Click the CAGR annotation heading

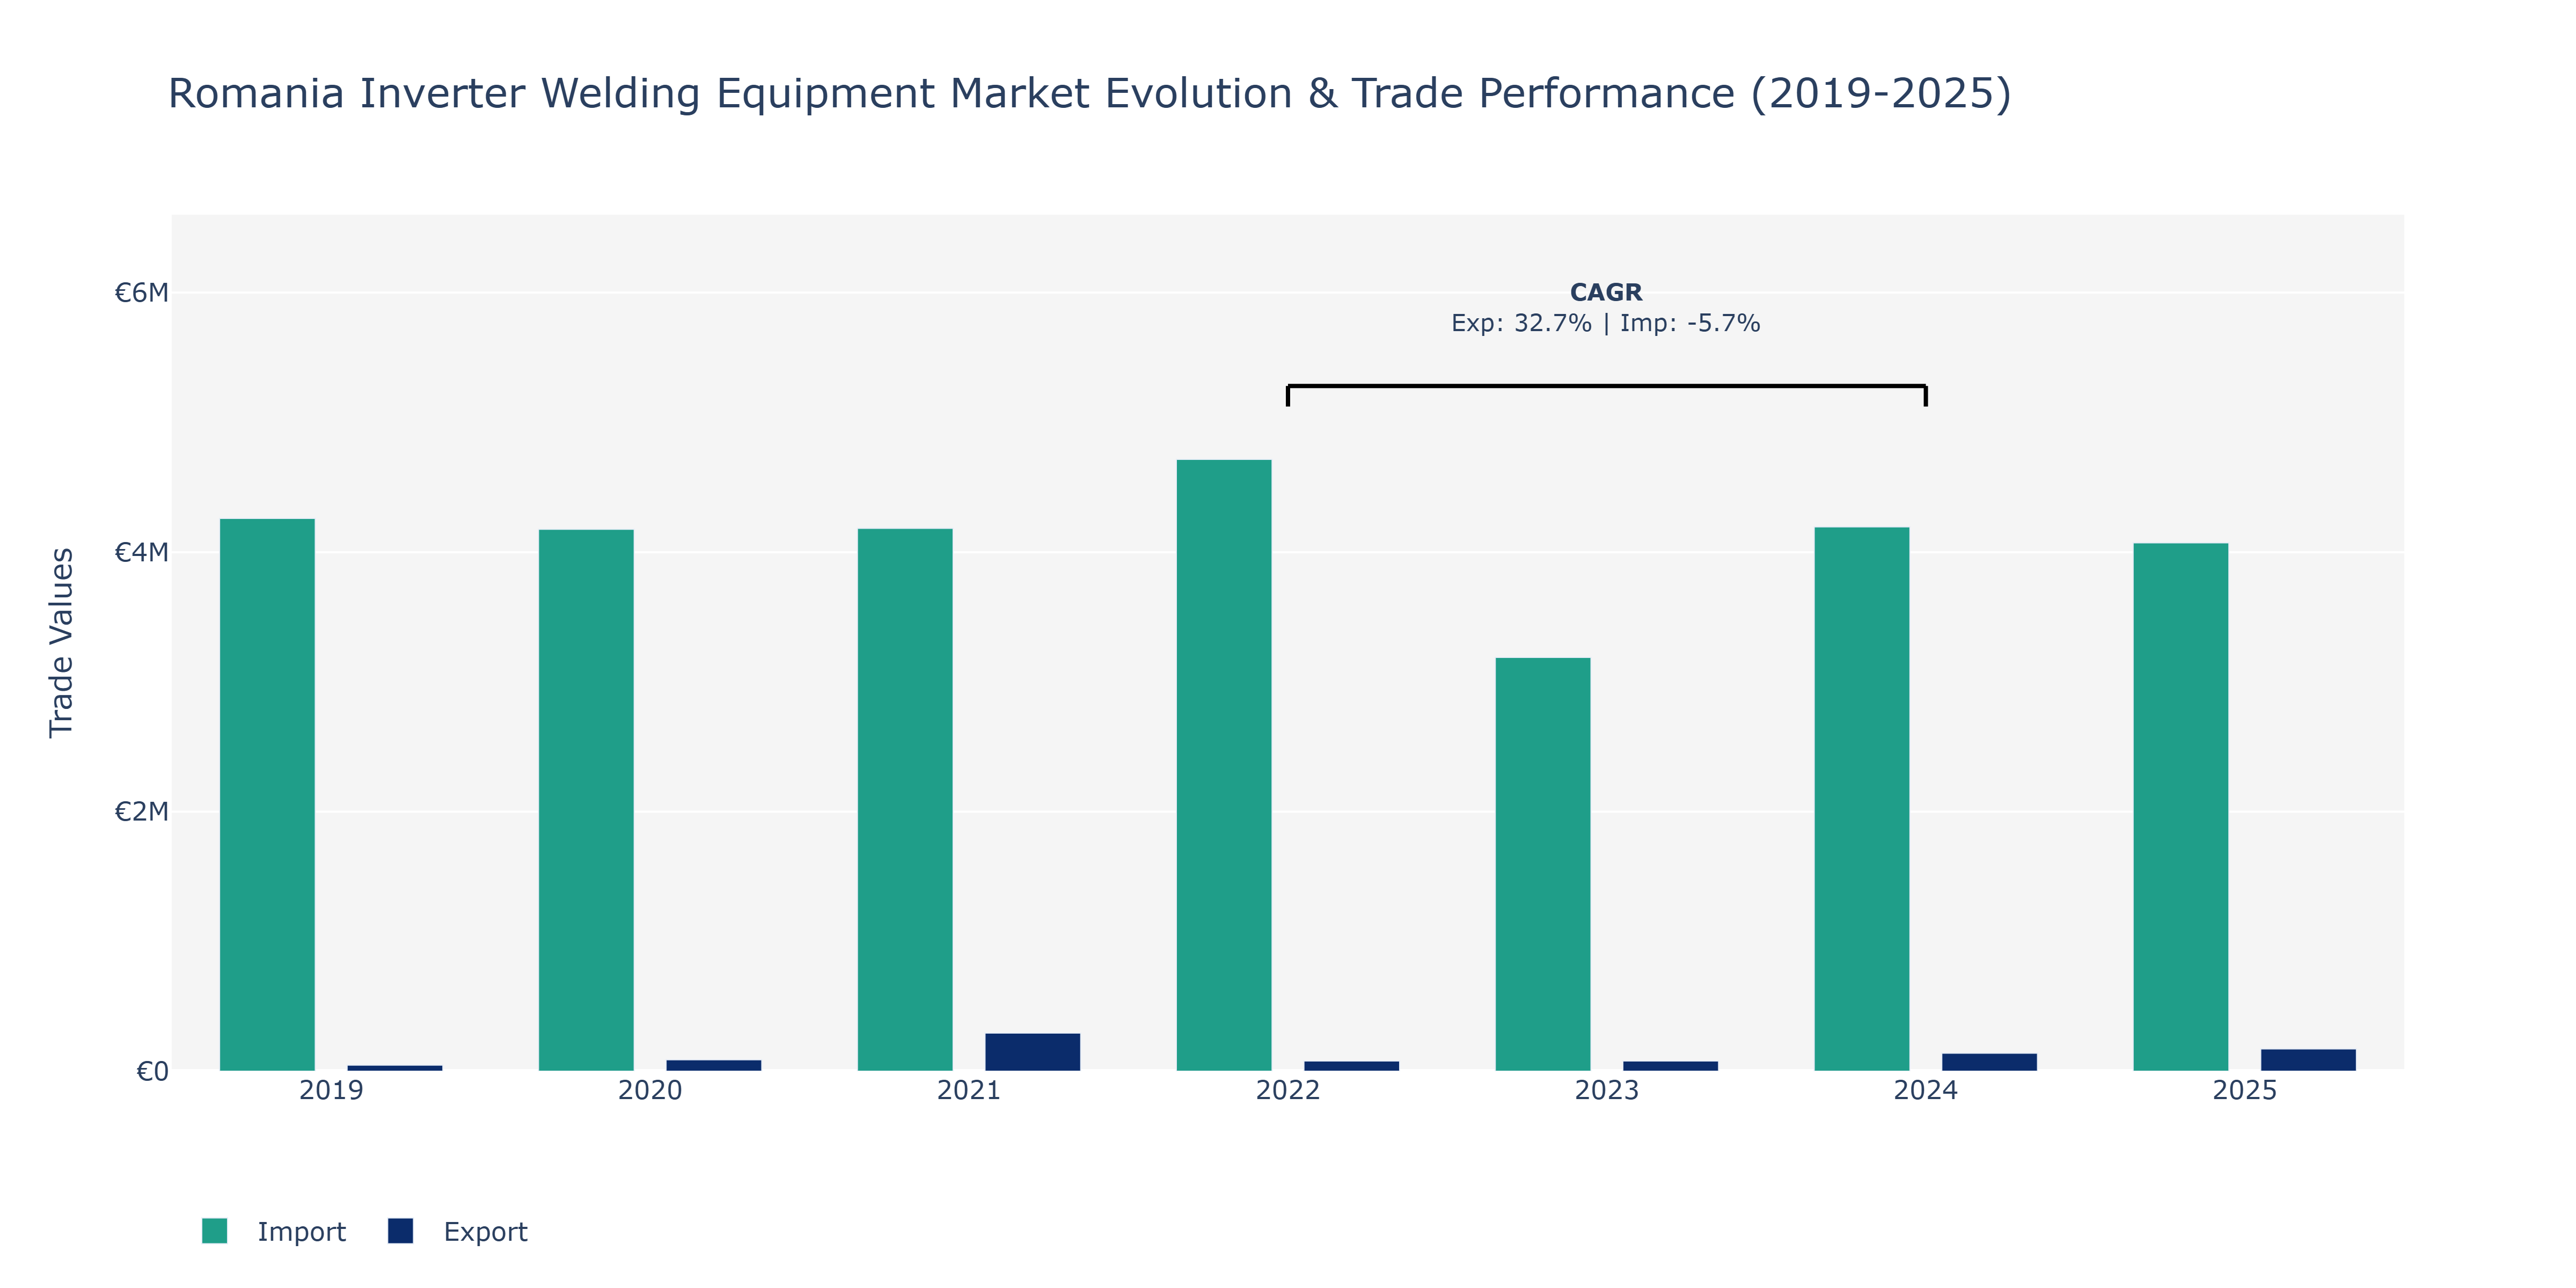[x=1606, y=292]
